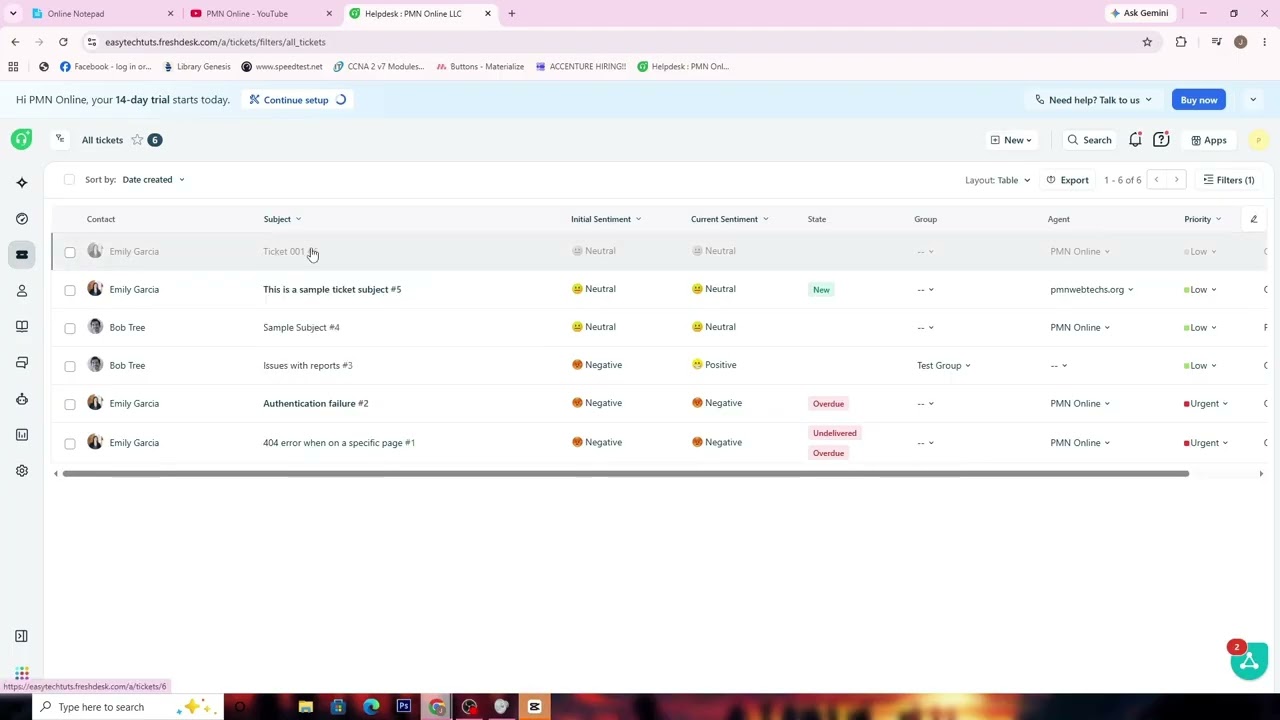Open the Sort by Date created dropdown
The height and width of the screenshot is (720, 1280).
(153, 180)
